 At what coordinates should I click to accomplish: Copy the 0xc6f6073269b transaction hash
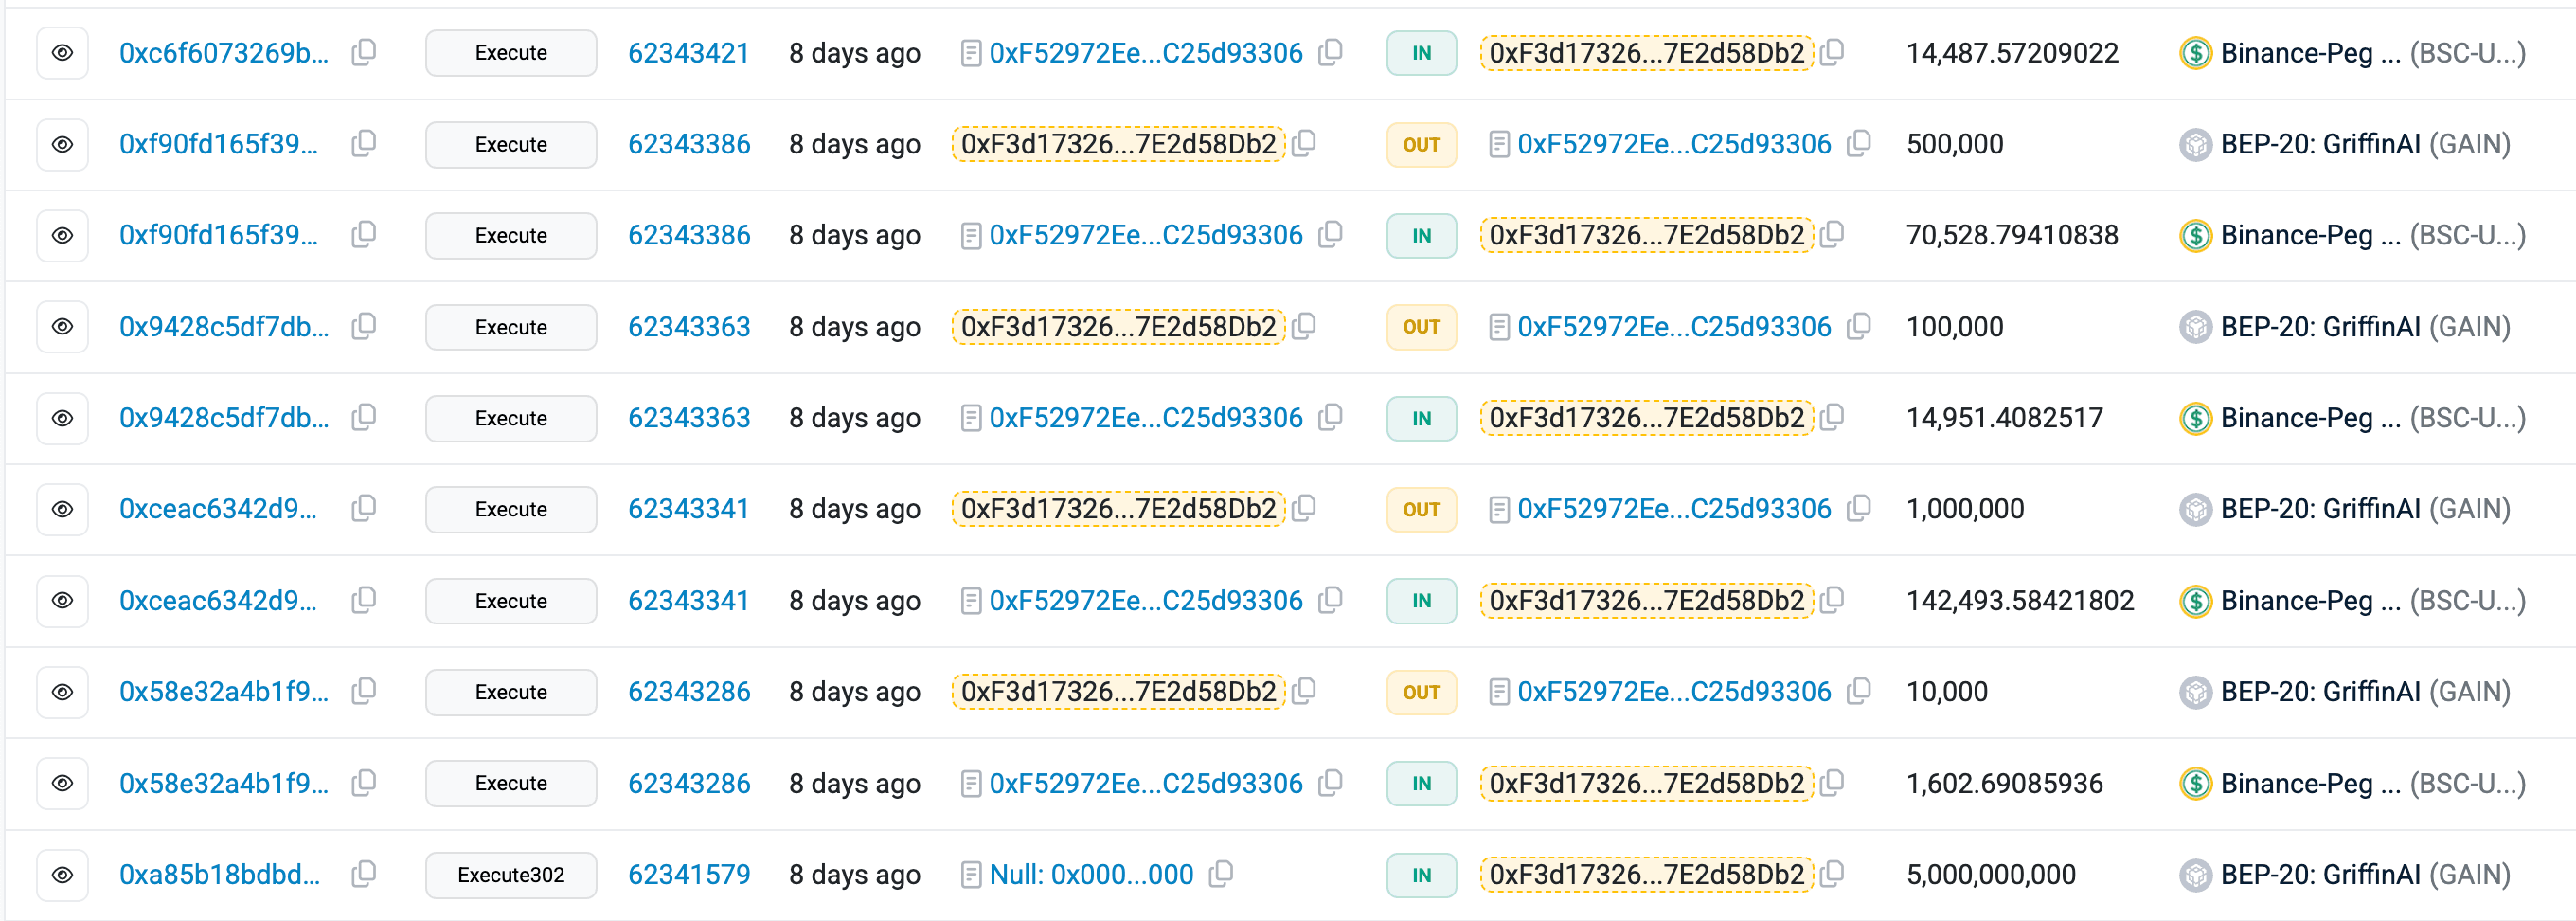[x=363, y=52]
